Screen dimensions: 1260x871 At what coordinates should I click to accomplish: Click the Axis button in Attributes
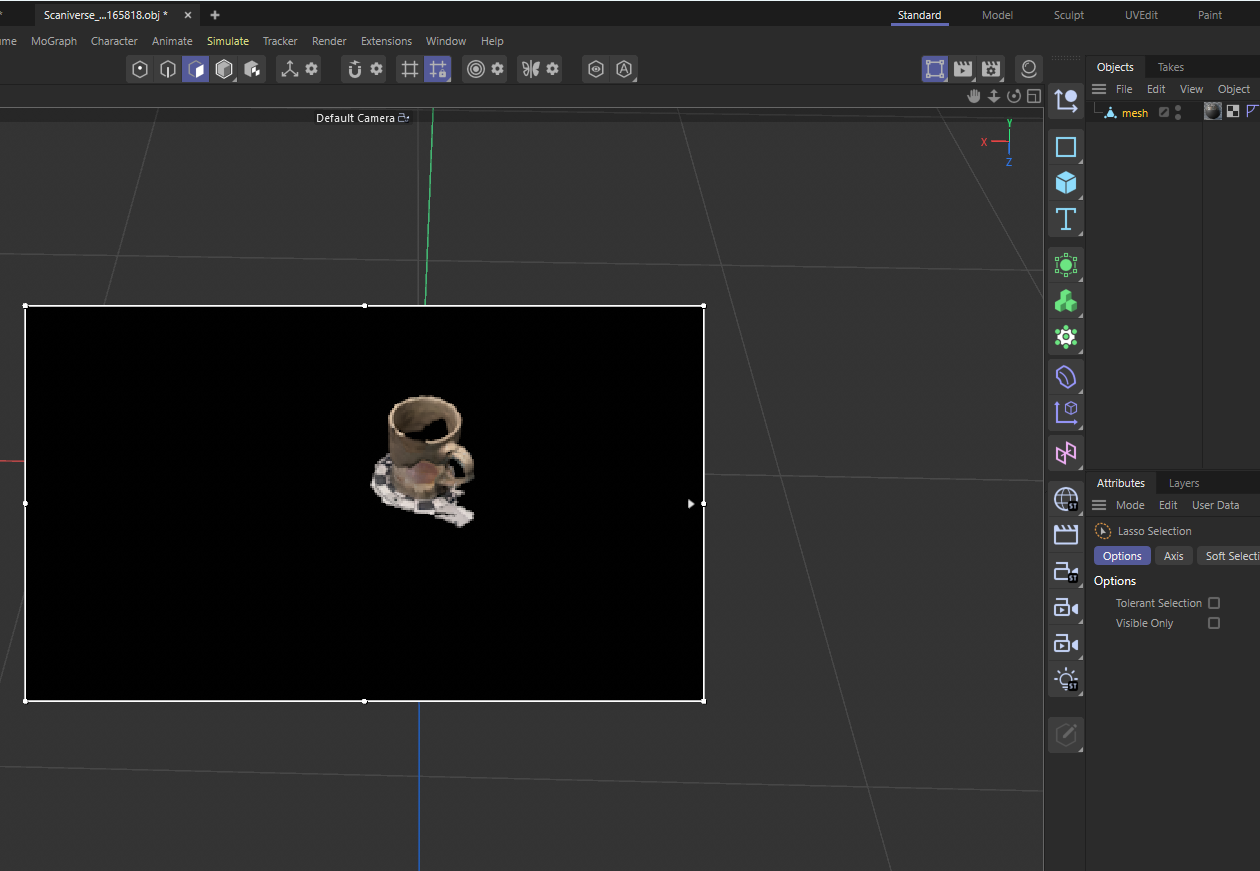pos(1174,555)
